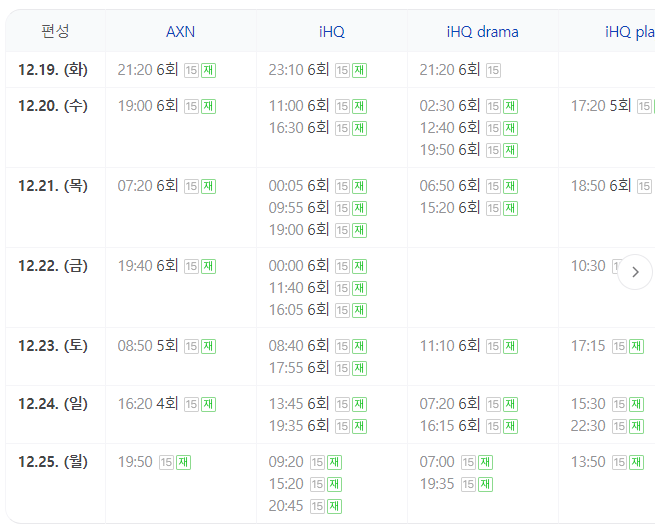The height and width of the screenshot is (532, 655).
Task: Select the 12.22. (금) date row
Action: pos(53,266)
